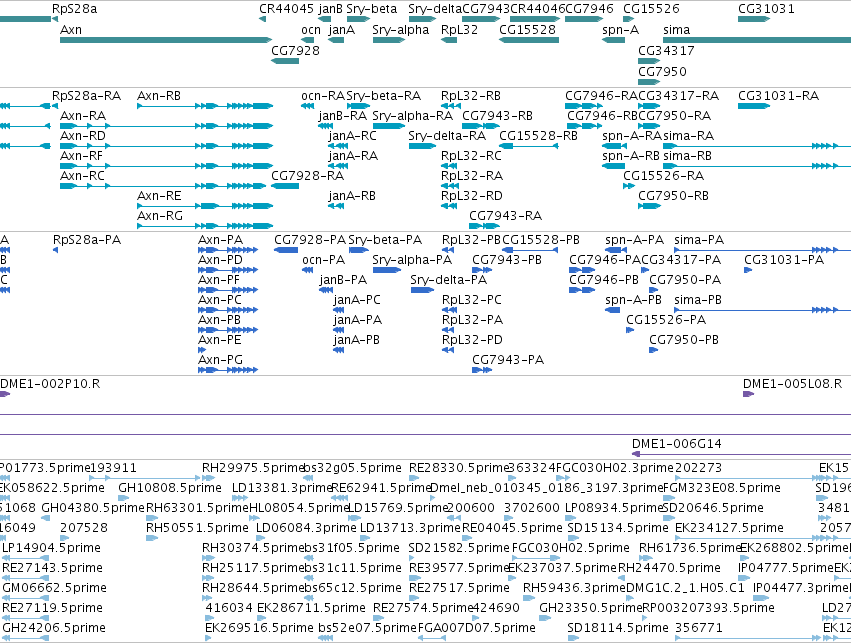Click BAC clone DME1-006G14
This screenshot has width=851, height=643.
coord(741,454)
